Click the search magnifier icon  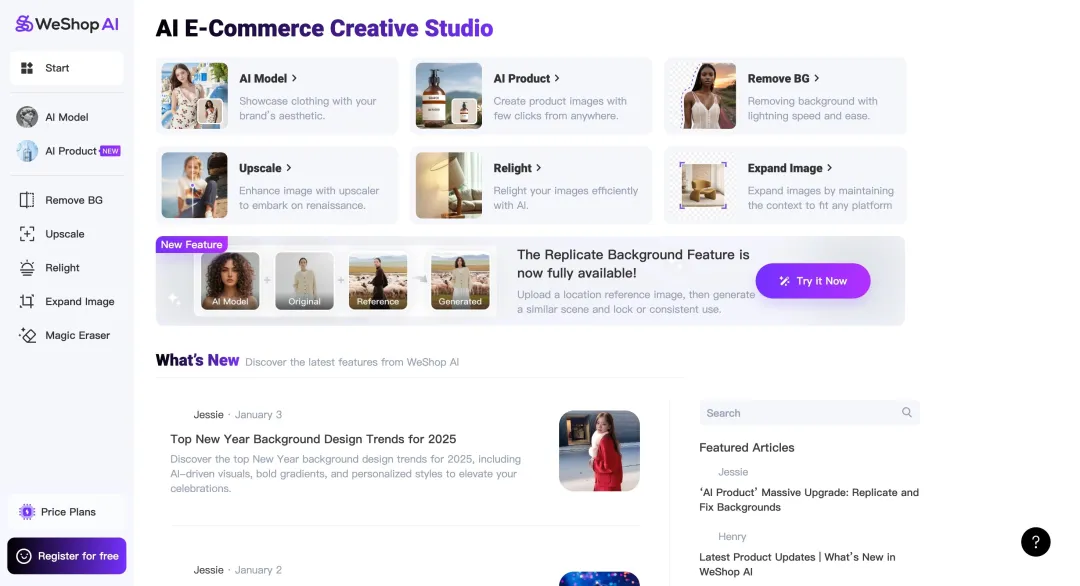tap(906, 413)
